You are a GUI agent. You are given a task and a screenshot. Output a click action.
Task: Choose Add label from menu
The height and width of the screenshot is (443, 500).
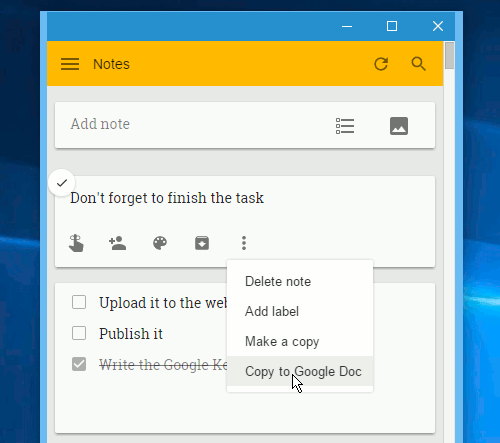tap(300, 311)
